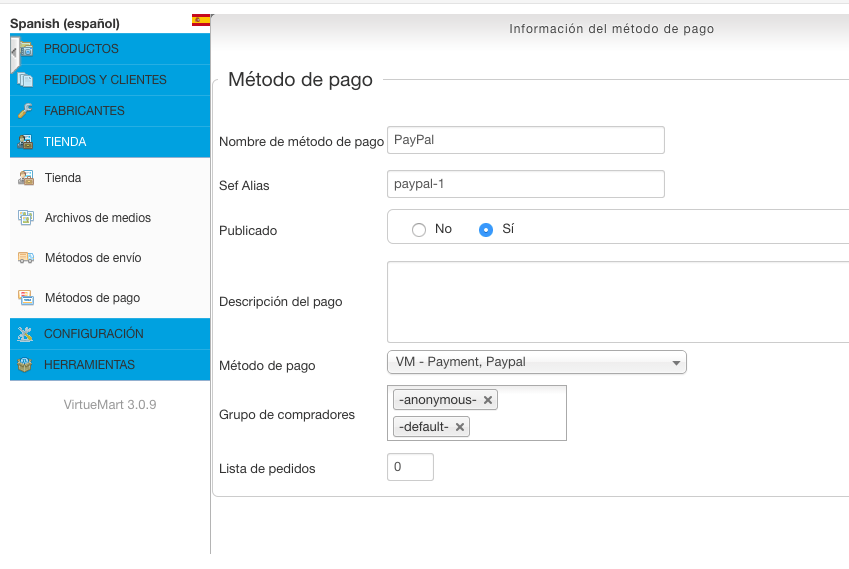Image resolution: width=849 pixels, height=569 pixels.
Task: Click the Publicado field label
Action: click(248, 231)
